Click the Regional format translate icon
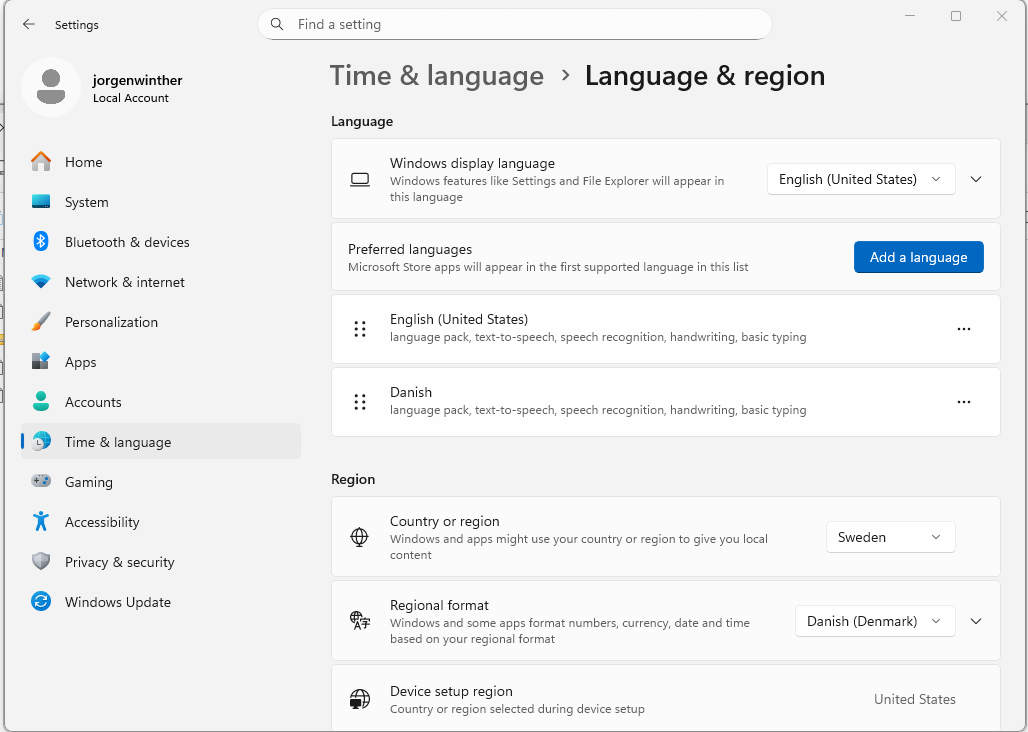The image size is (1028, 732). pos(360,621)
